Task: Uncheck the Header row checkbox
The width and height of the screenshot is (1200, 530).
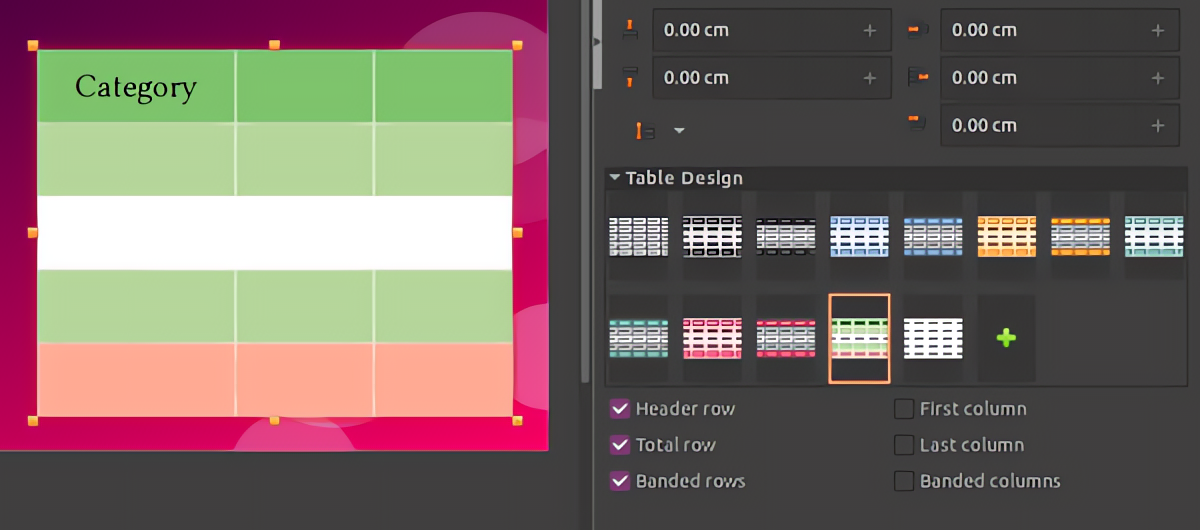Action: [620, 409]
